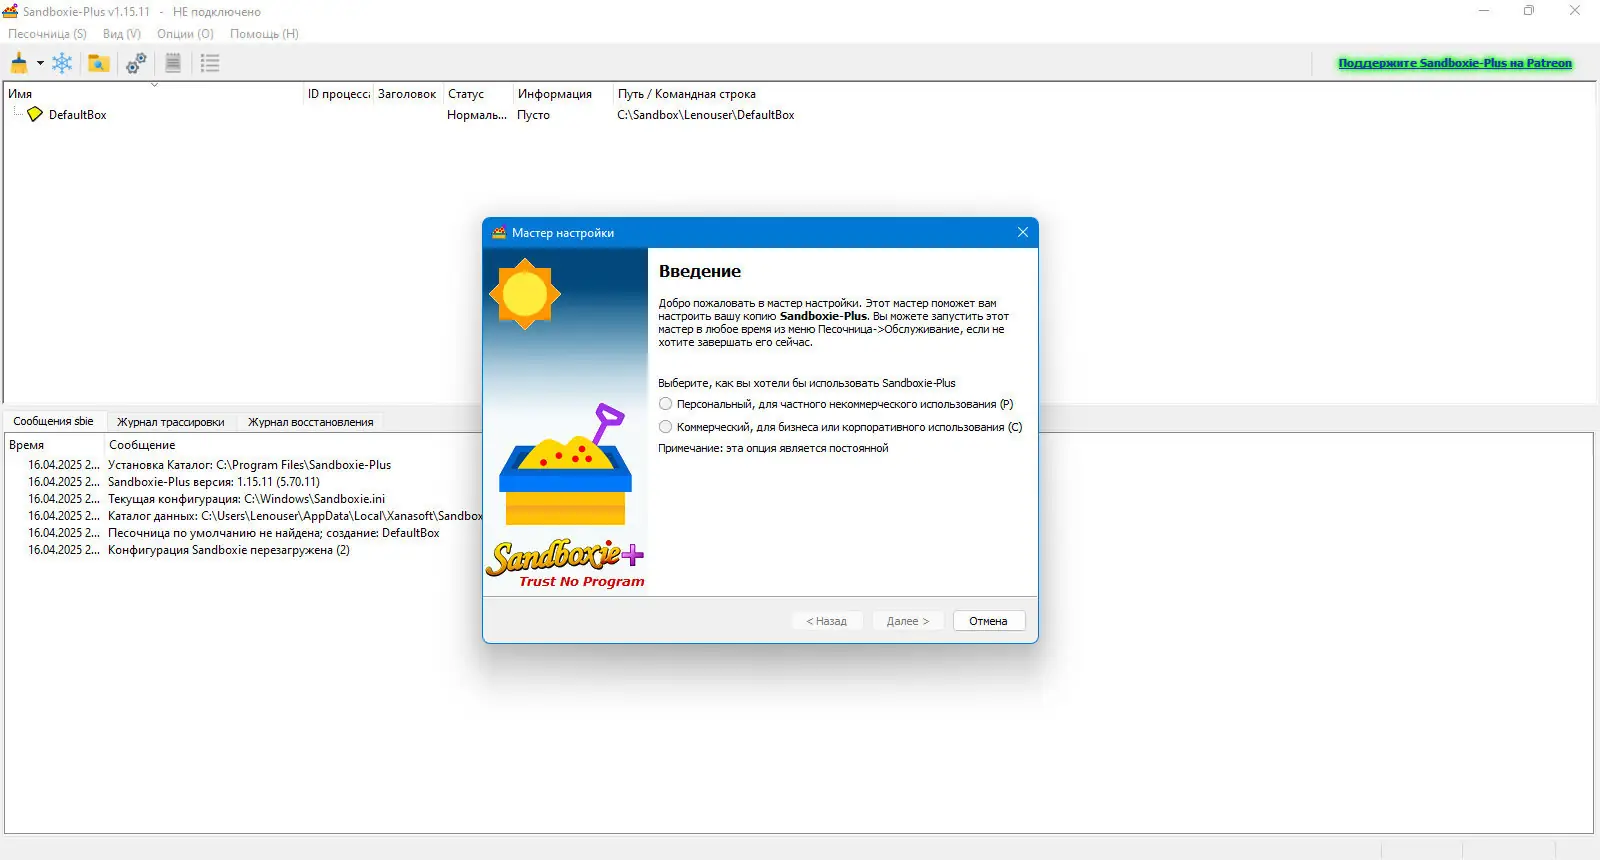Click the broom cleanup toolbar icon

point(19,63)
